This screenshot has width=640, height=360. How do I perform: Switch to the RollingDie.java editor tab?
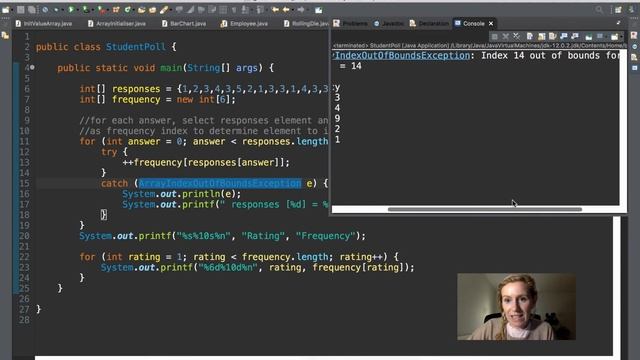[306, 24]
